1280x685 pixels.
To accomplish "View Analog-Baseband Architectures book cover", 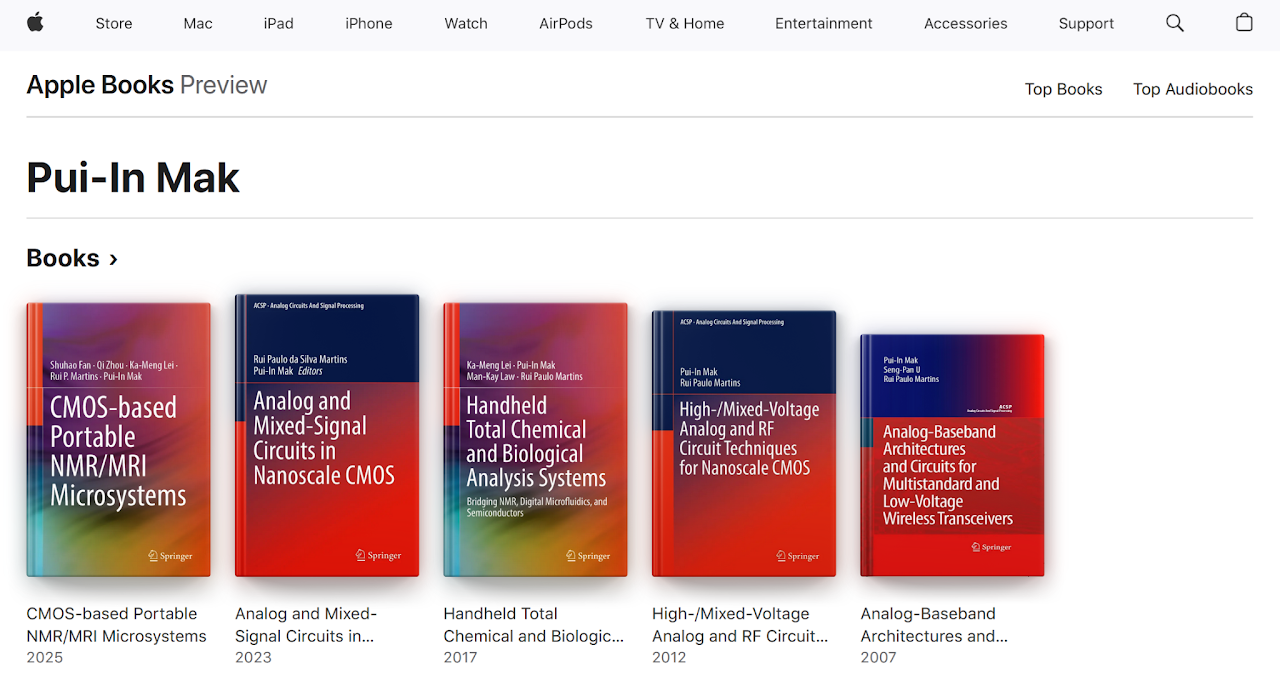I will tap(952, 455).
